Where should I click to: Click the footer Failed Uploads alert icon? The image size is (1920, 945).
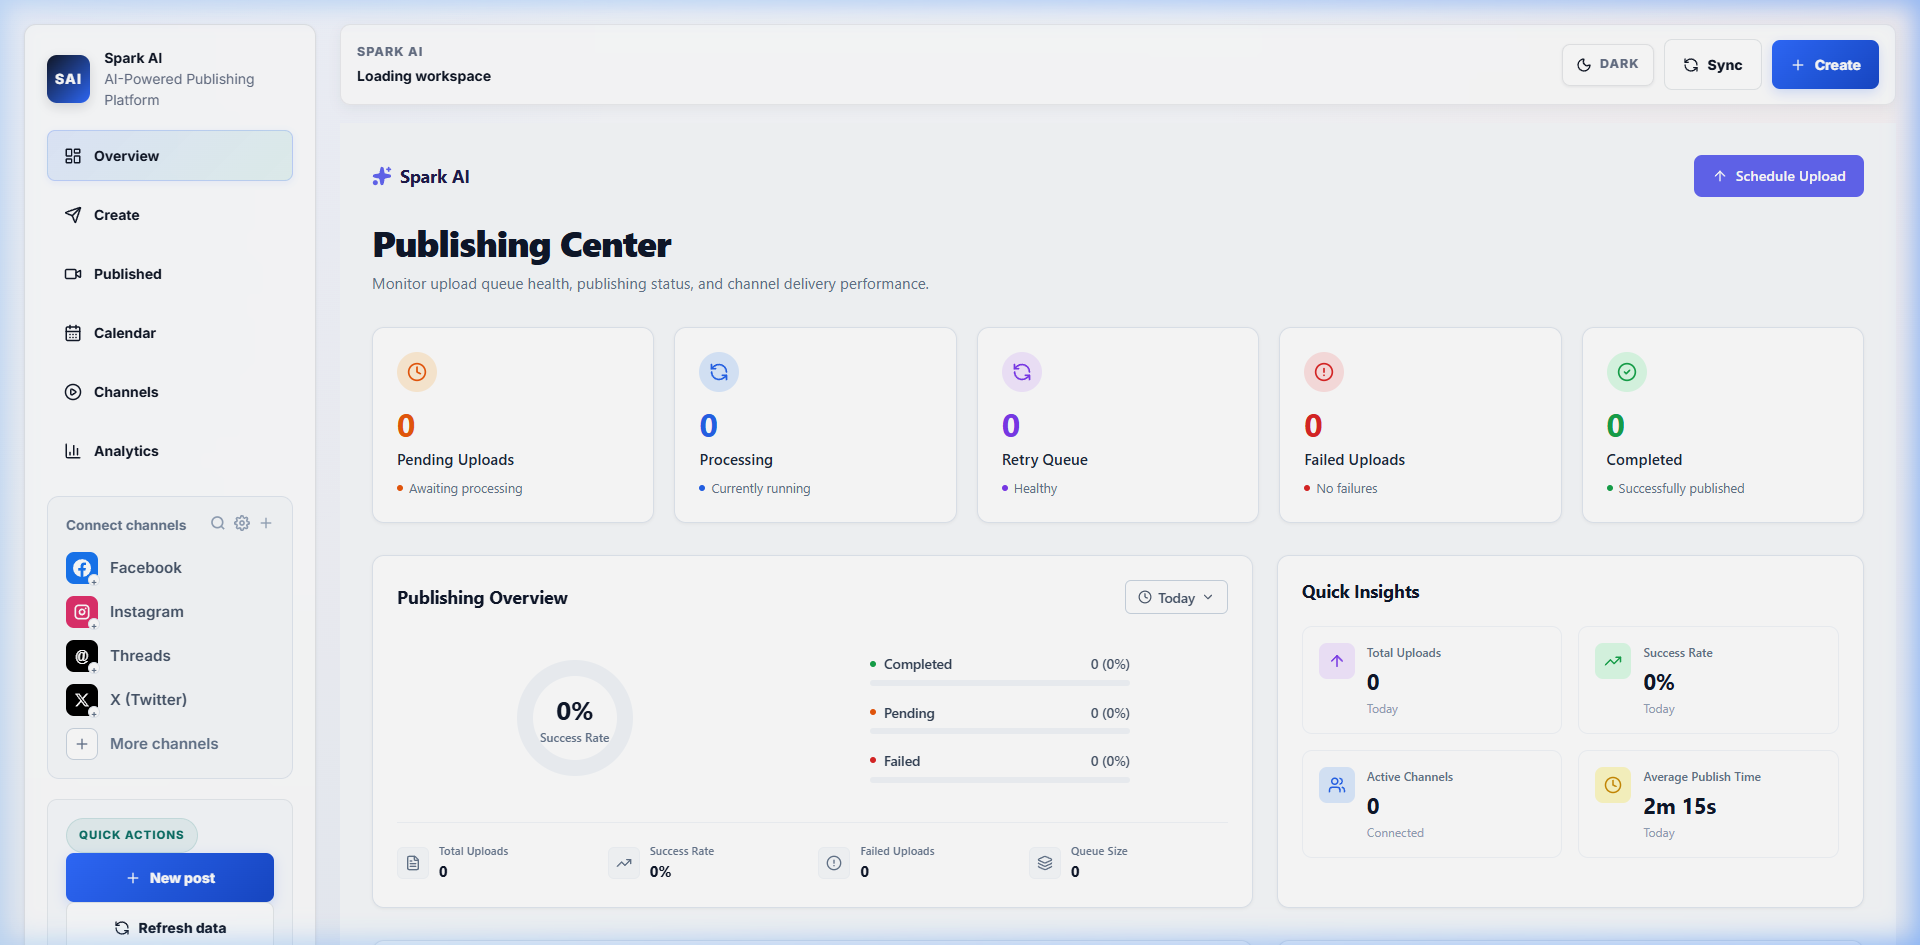click(x=834, y=863)
